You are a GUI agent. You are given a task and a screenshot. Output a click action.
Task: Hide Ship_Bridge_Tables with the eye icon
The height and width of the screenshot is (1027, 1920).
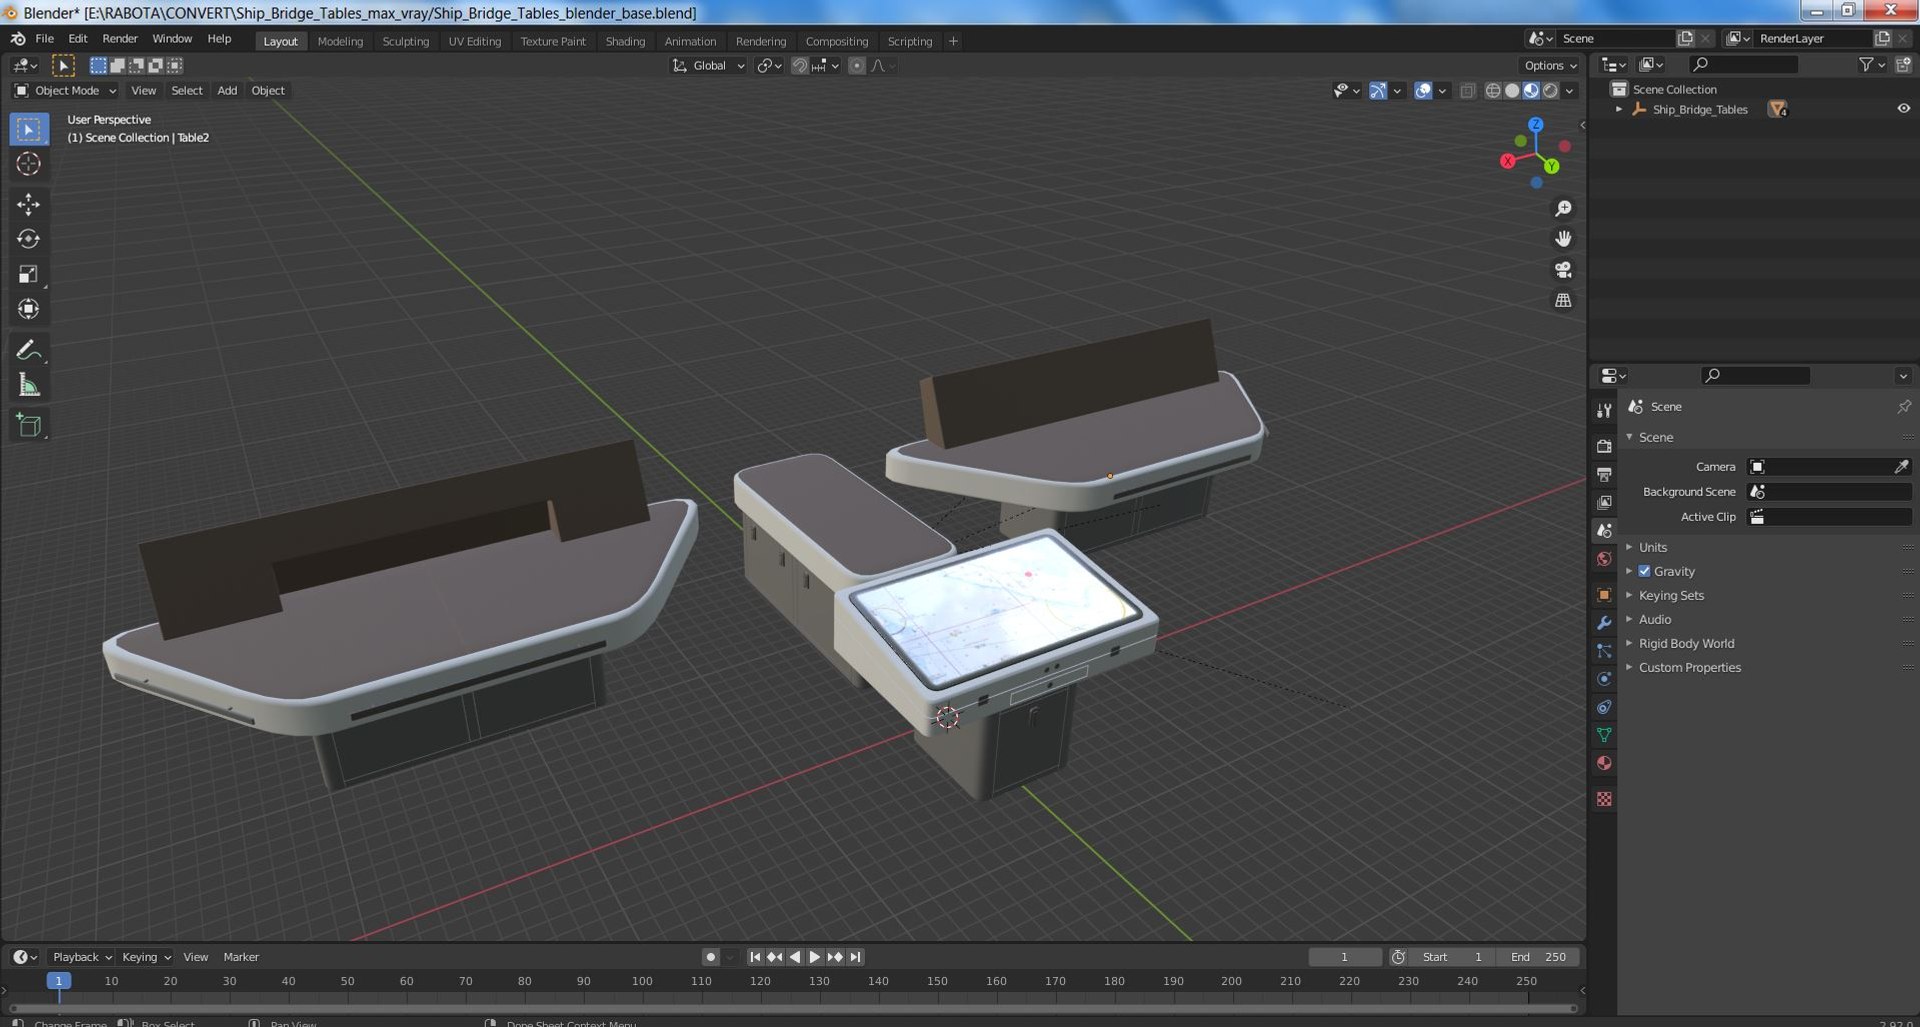click(1903, 109)
